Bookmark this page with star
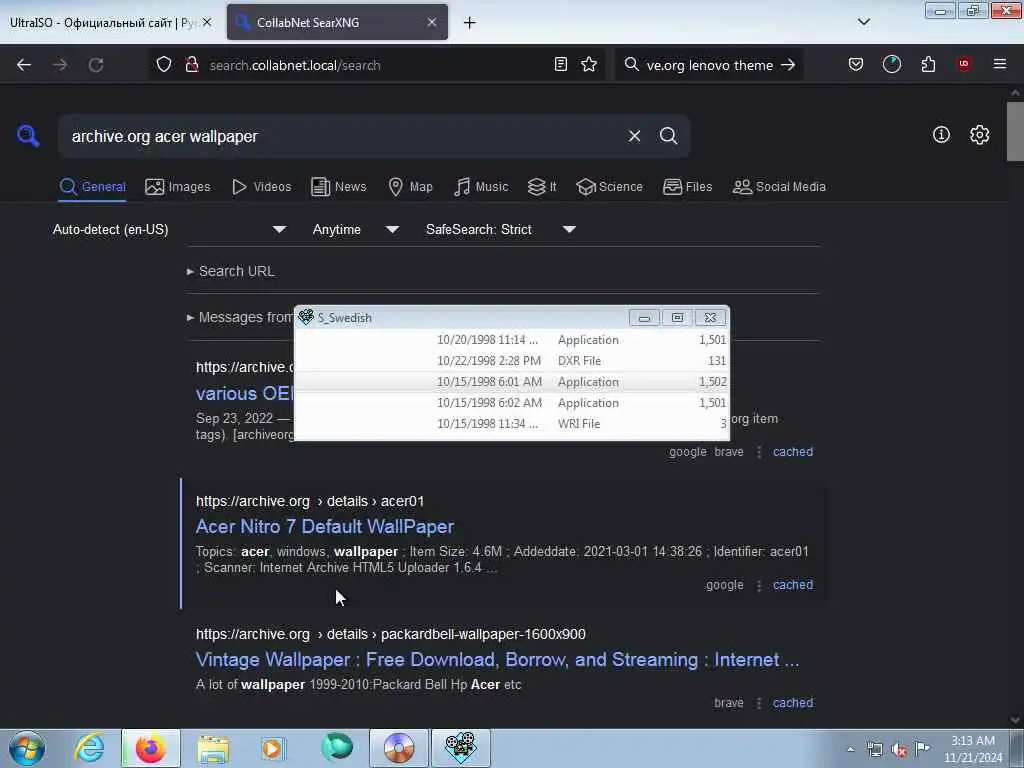 [589, 64]
